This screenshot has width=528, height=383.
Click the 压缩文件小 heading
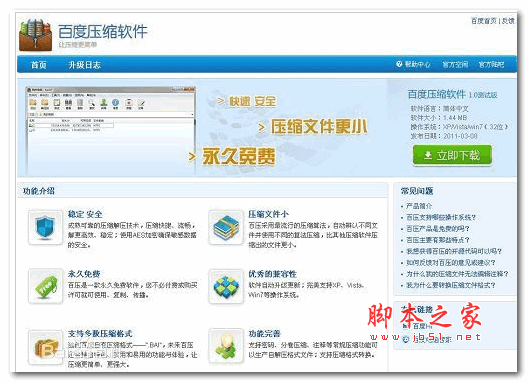click(268, 214)
